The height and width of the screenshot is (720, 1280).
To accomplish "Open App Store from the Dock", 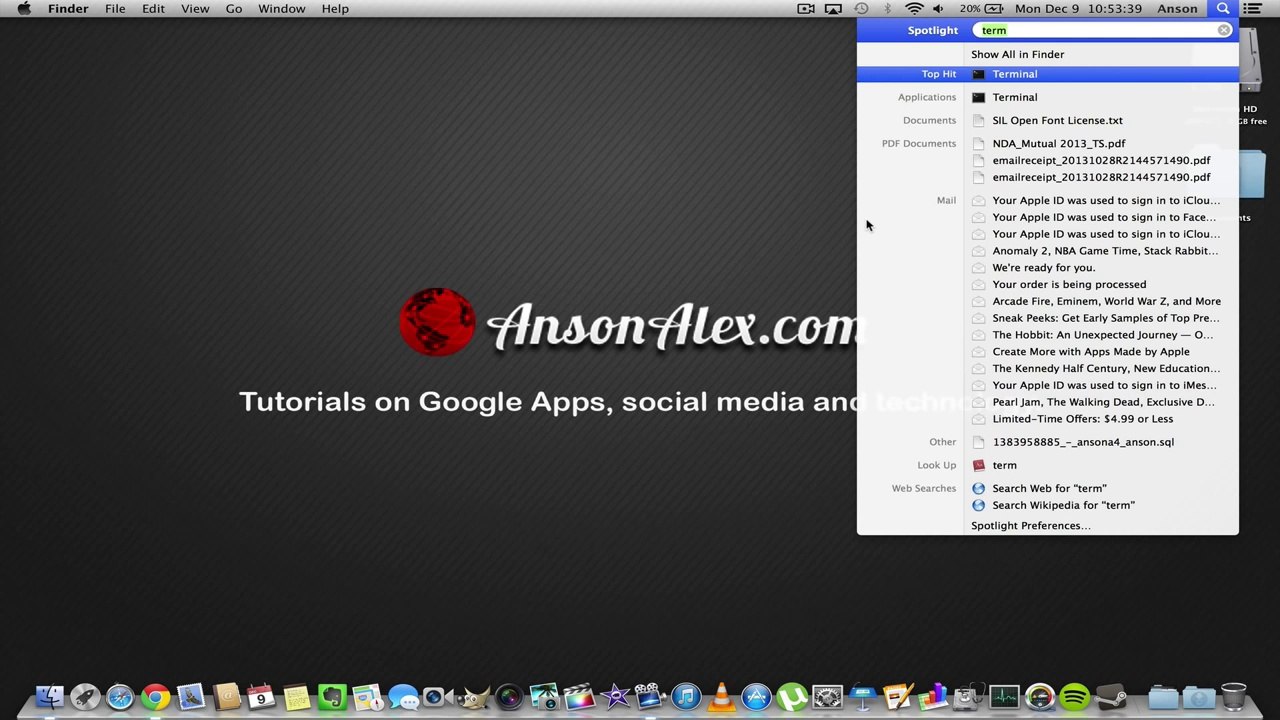I will click(756, 697).
